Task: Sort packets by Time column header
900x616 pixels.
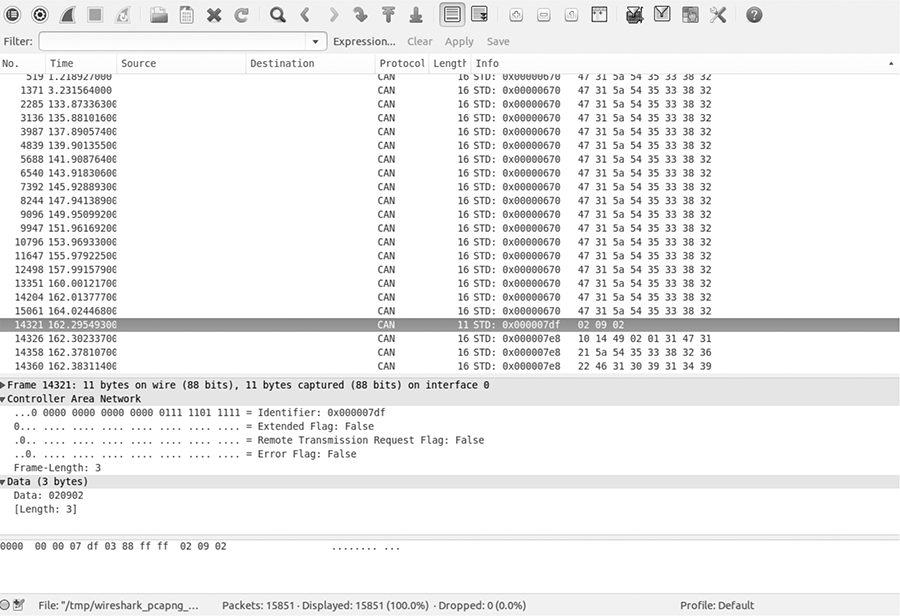Action: pyautogui.click(x=80, y=64)
